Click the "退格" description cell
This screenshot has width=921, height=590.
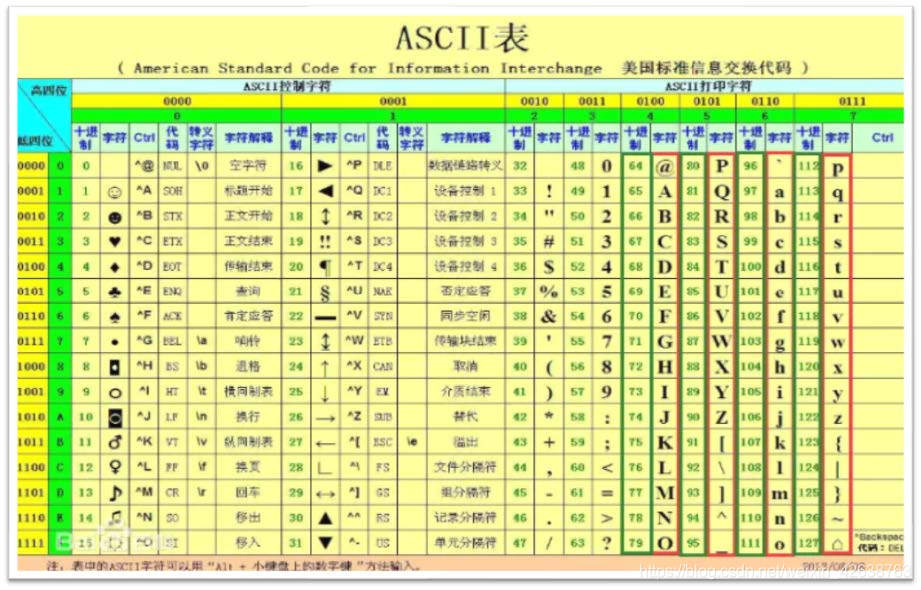(248, 367)
